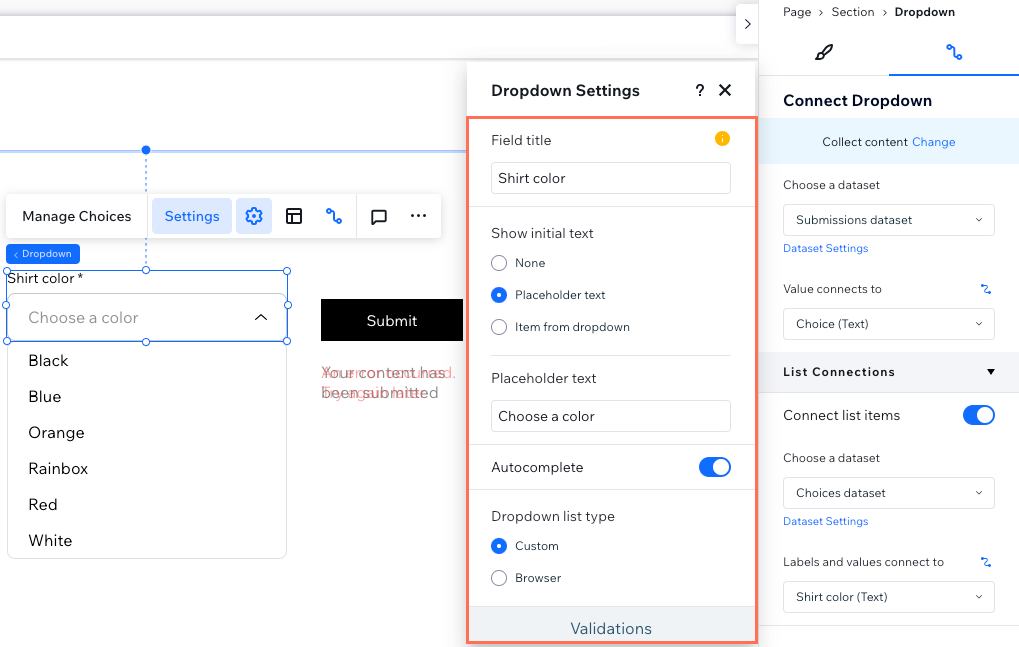This screenshot has width=1019, height=647.
Task: Select Custom dropdown list type
Action: click(x=499, y=546)
